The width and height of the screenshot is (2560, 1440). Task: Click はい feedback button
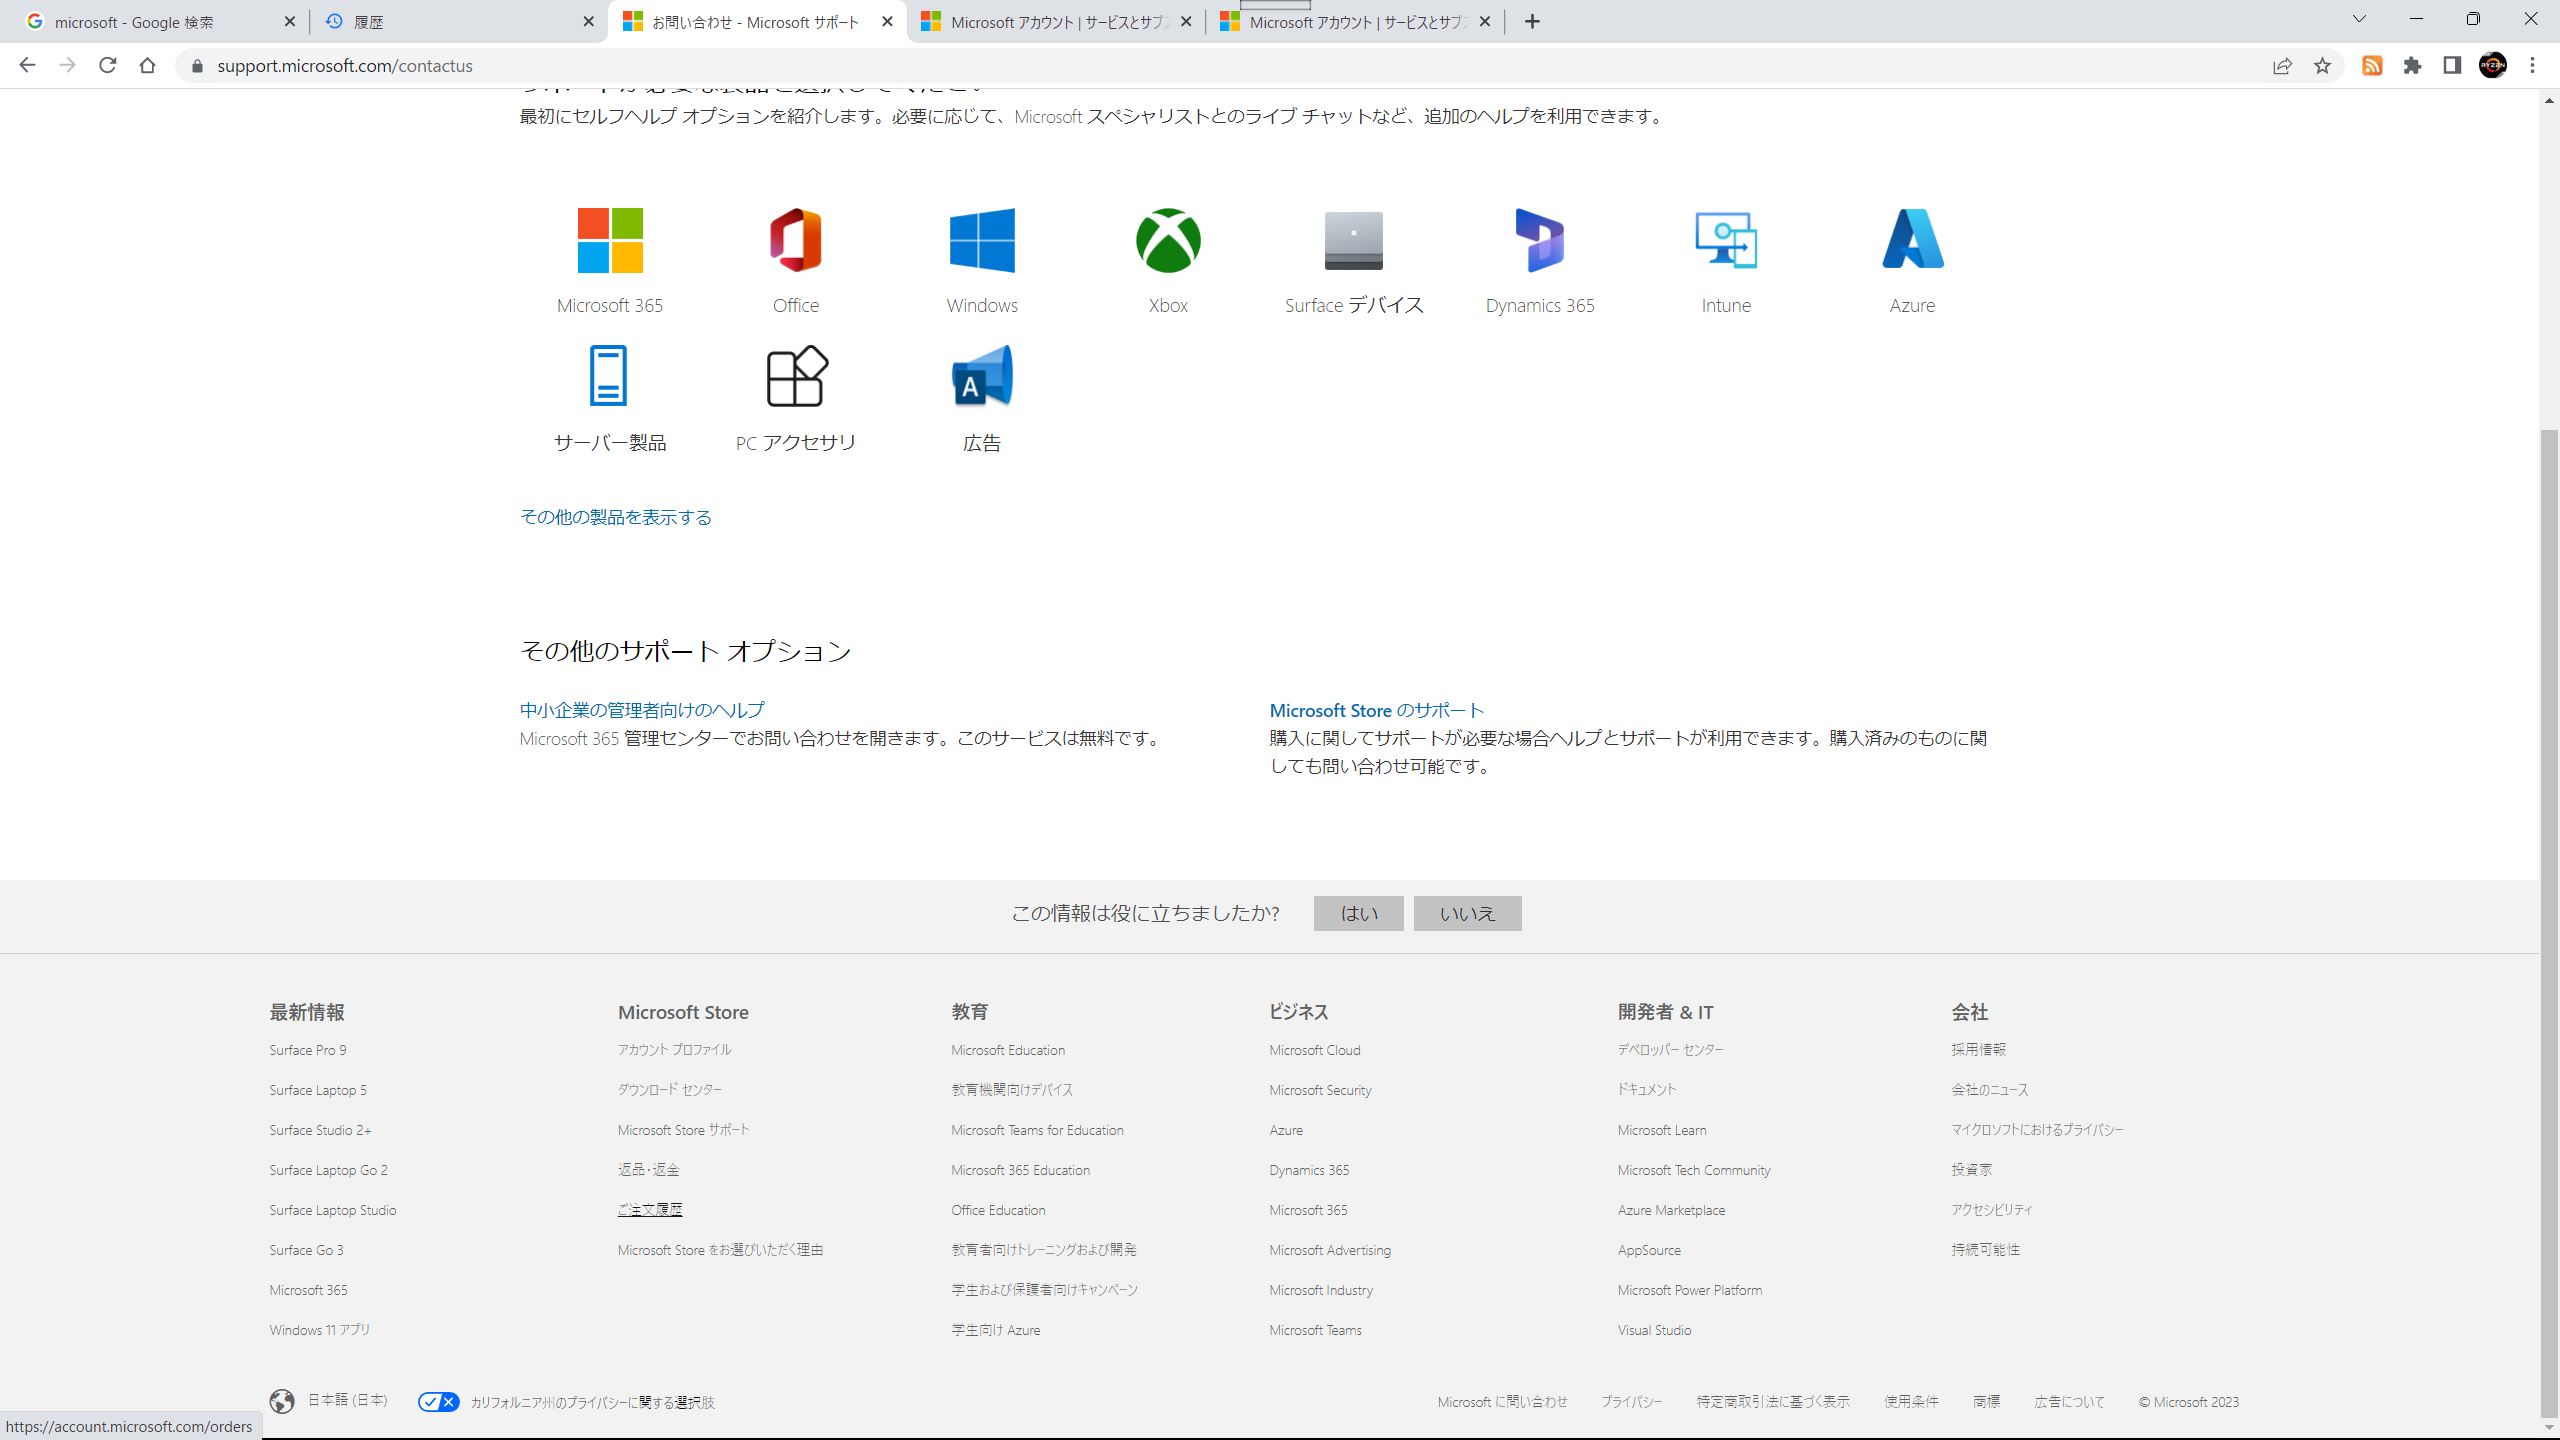(1358, 913)
